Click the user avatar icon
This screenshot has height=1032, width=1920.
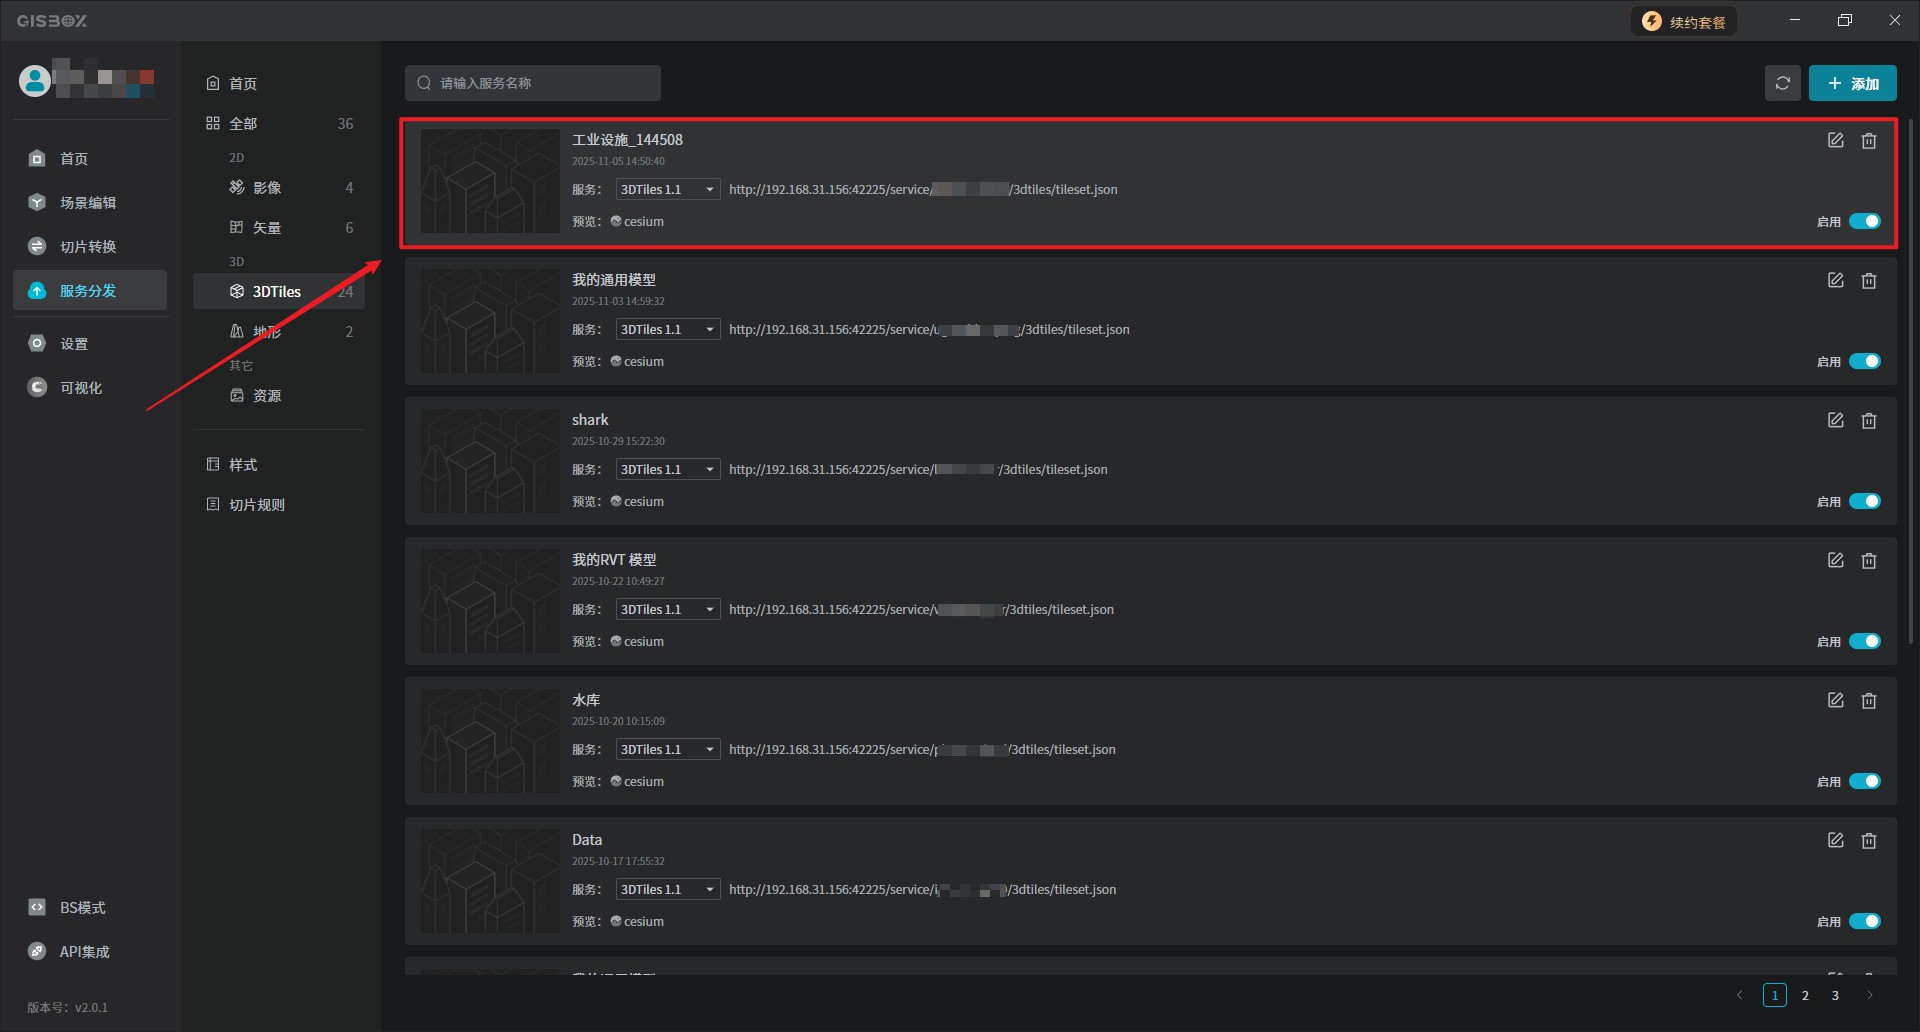pyautogui.click(x=35, y=80)
